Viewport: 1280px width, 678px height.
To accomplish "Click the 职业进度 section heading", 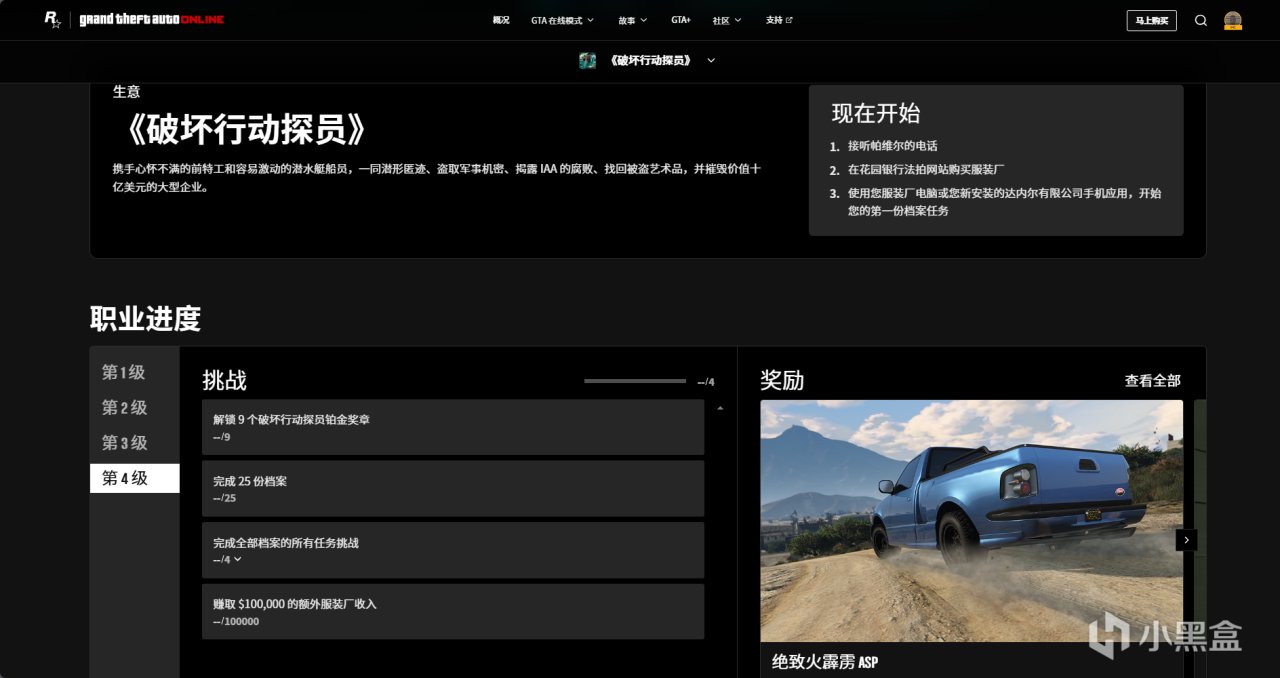I will 145,319.
